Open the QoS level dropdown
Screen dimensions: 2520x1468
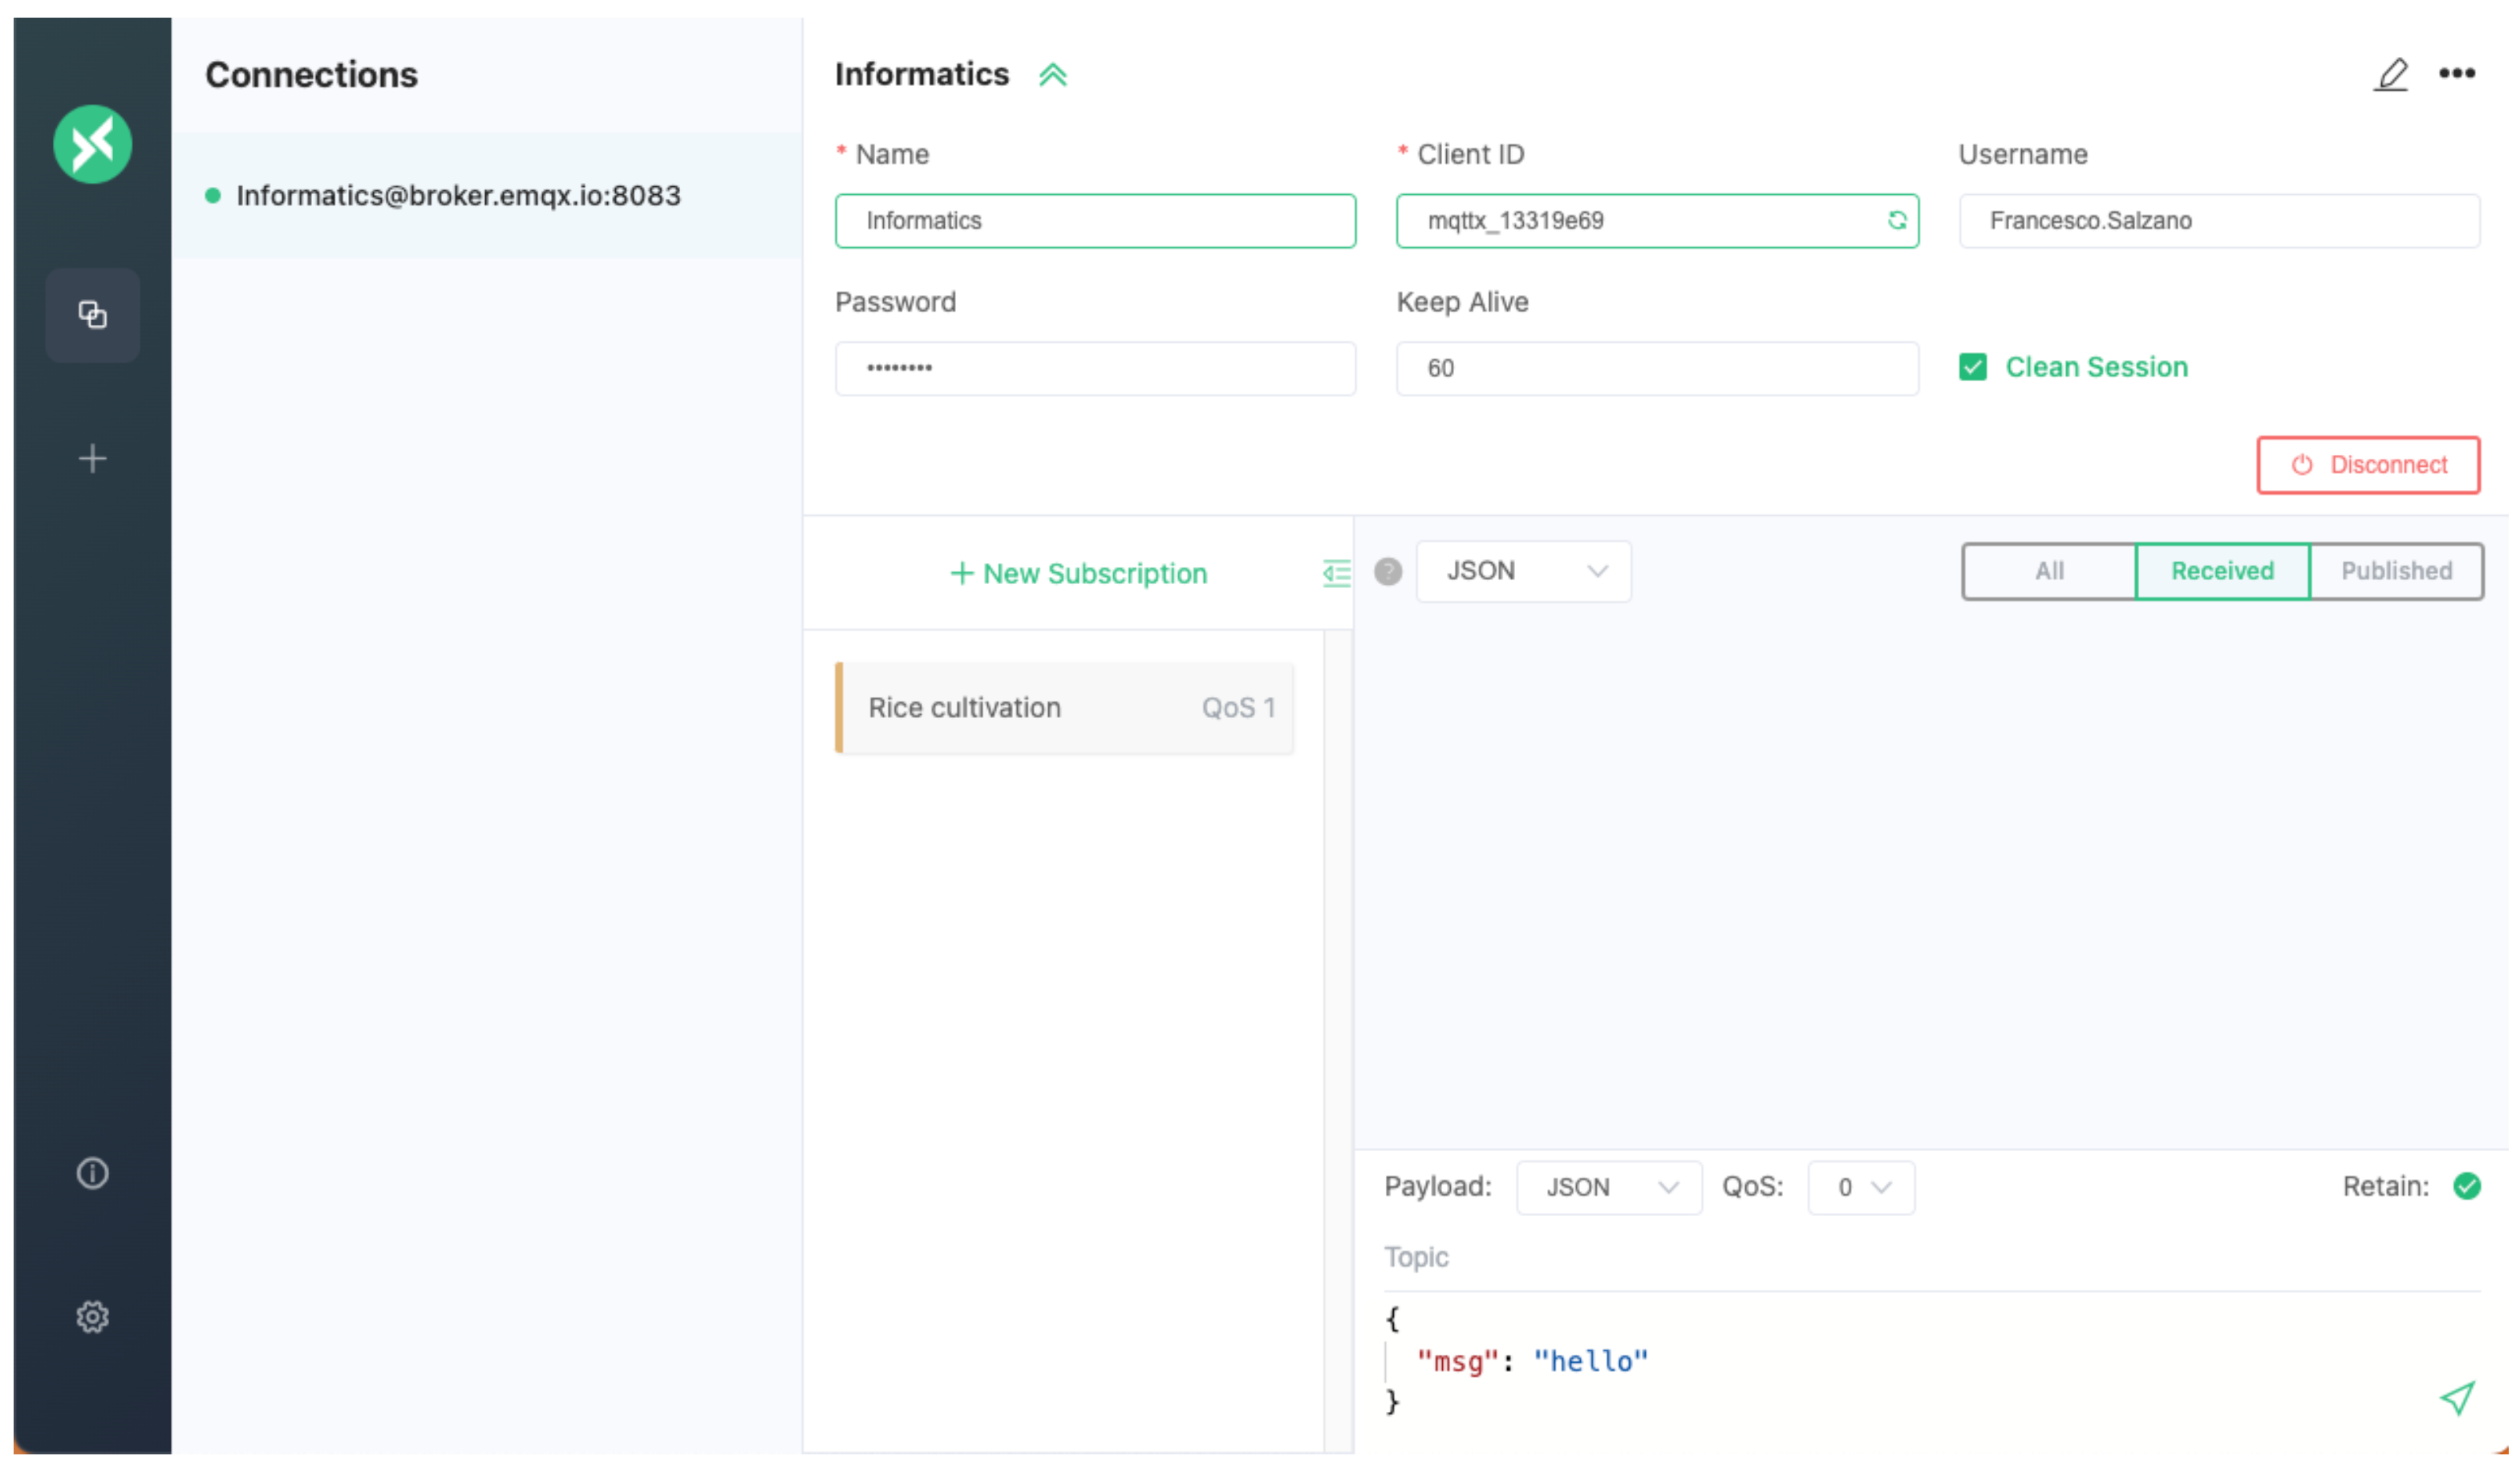1861,1187
